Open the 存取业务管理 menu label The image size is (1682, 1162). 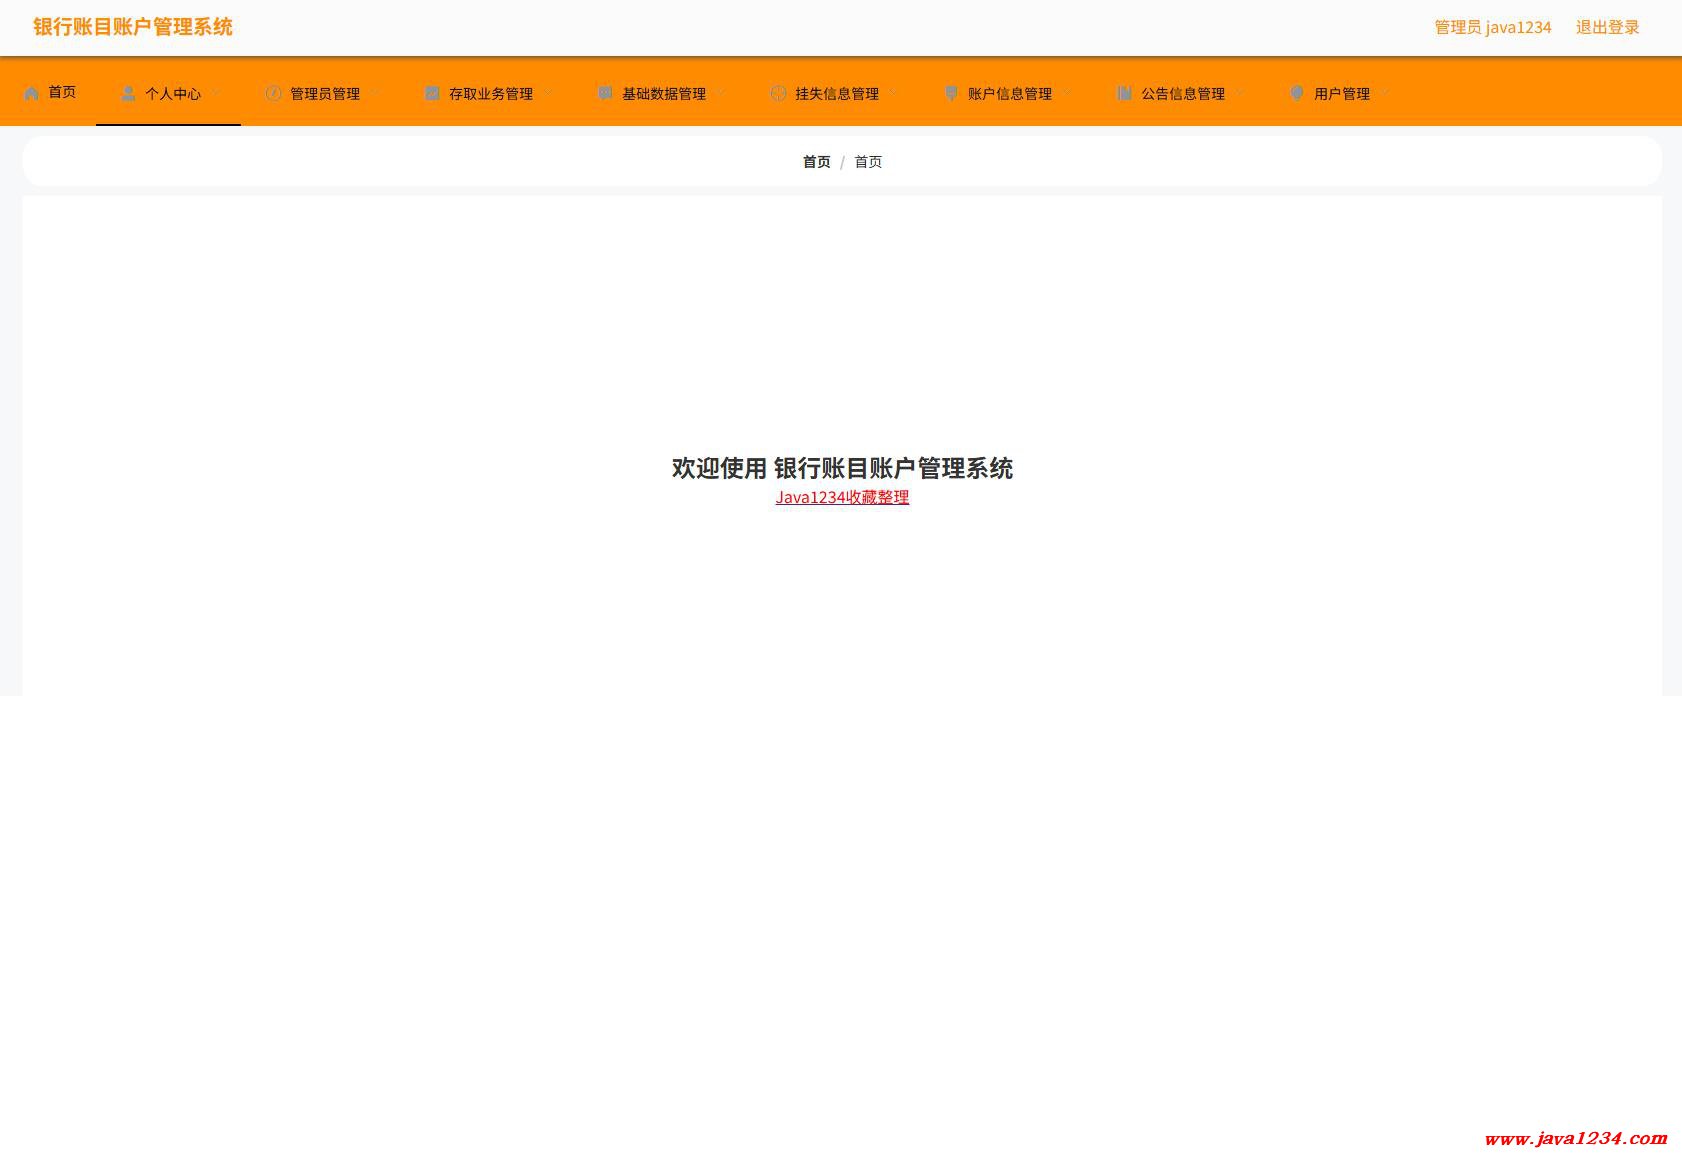click(x=491, y=94)
